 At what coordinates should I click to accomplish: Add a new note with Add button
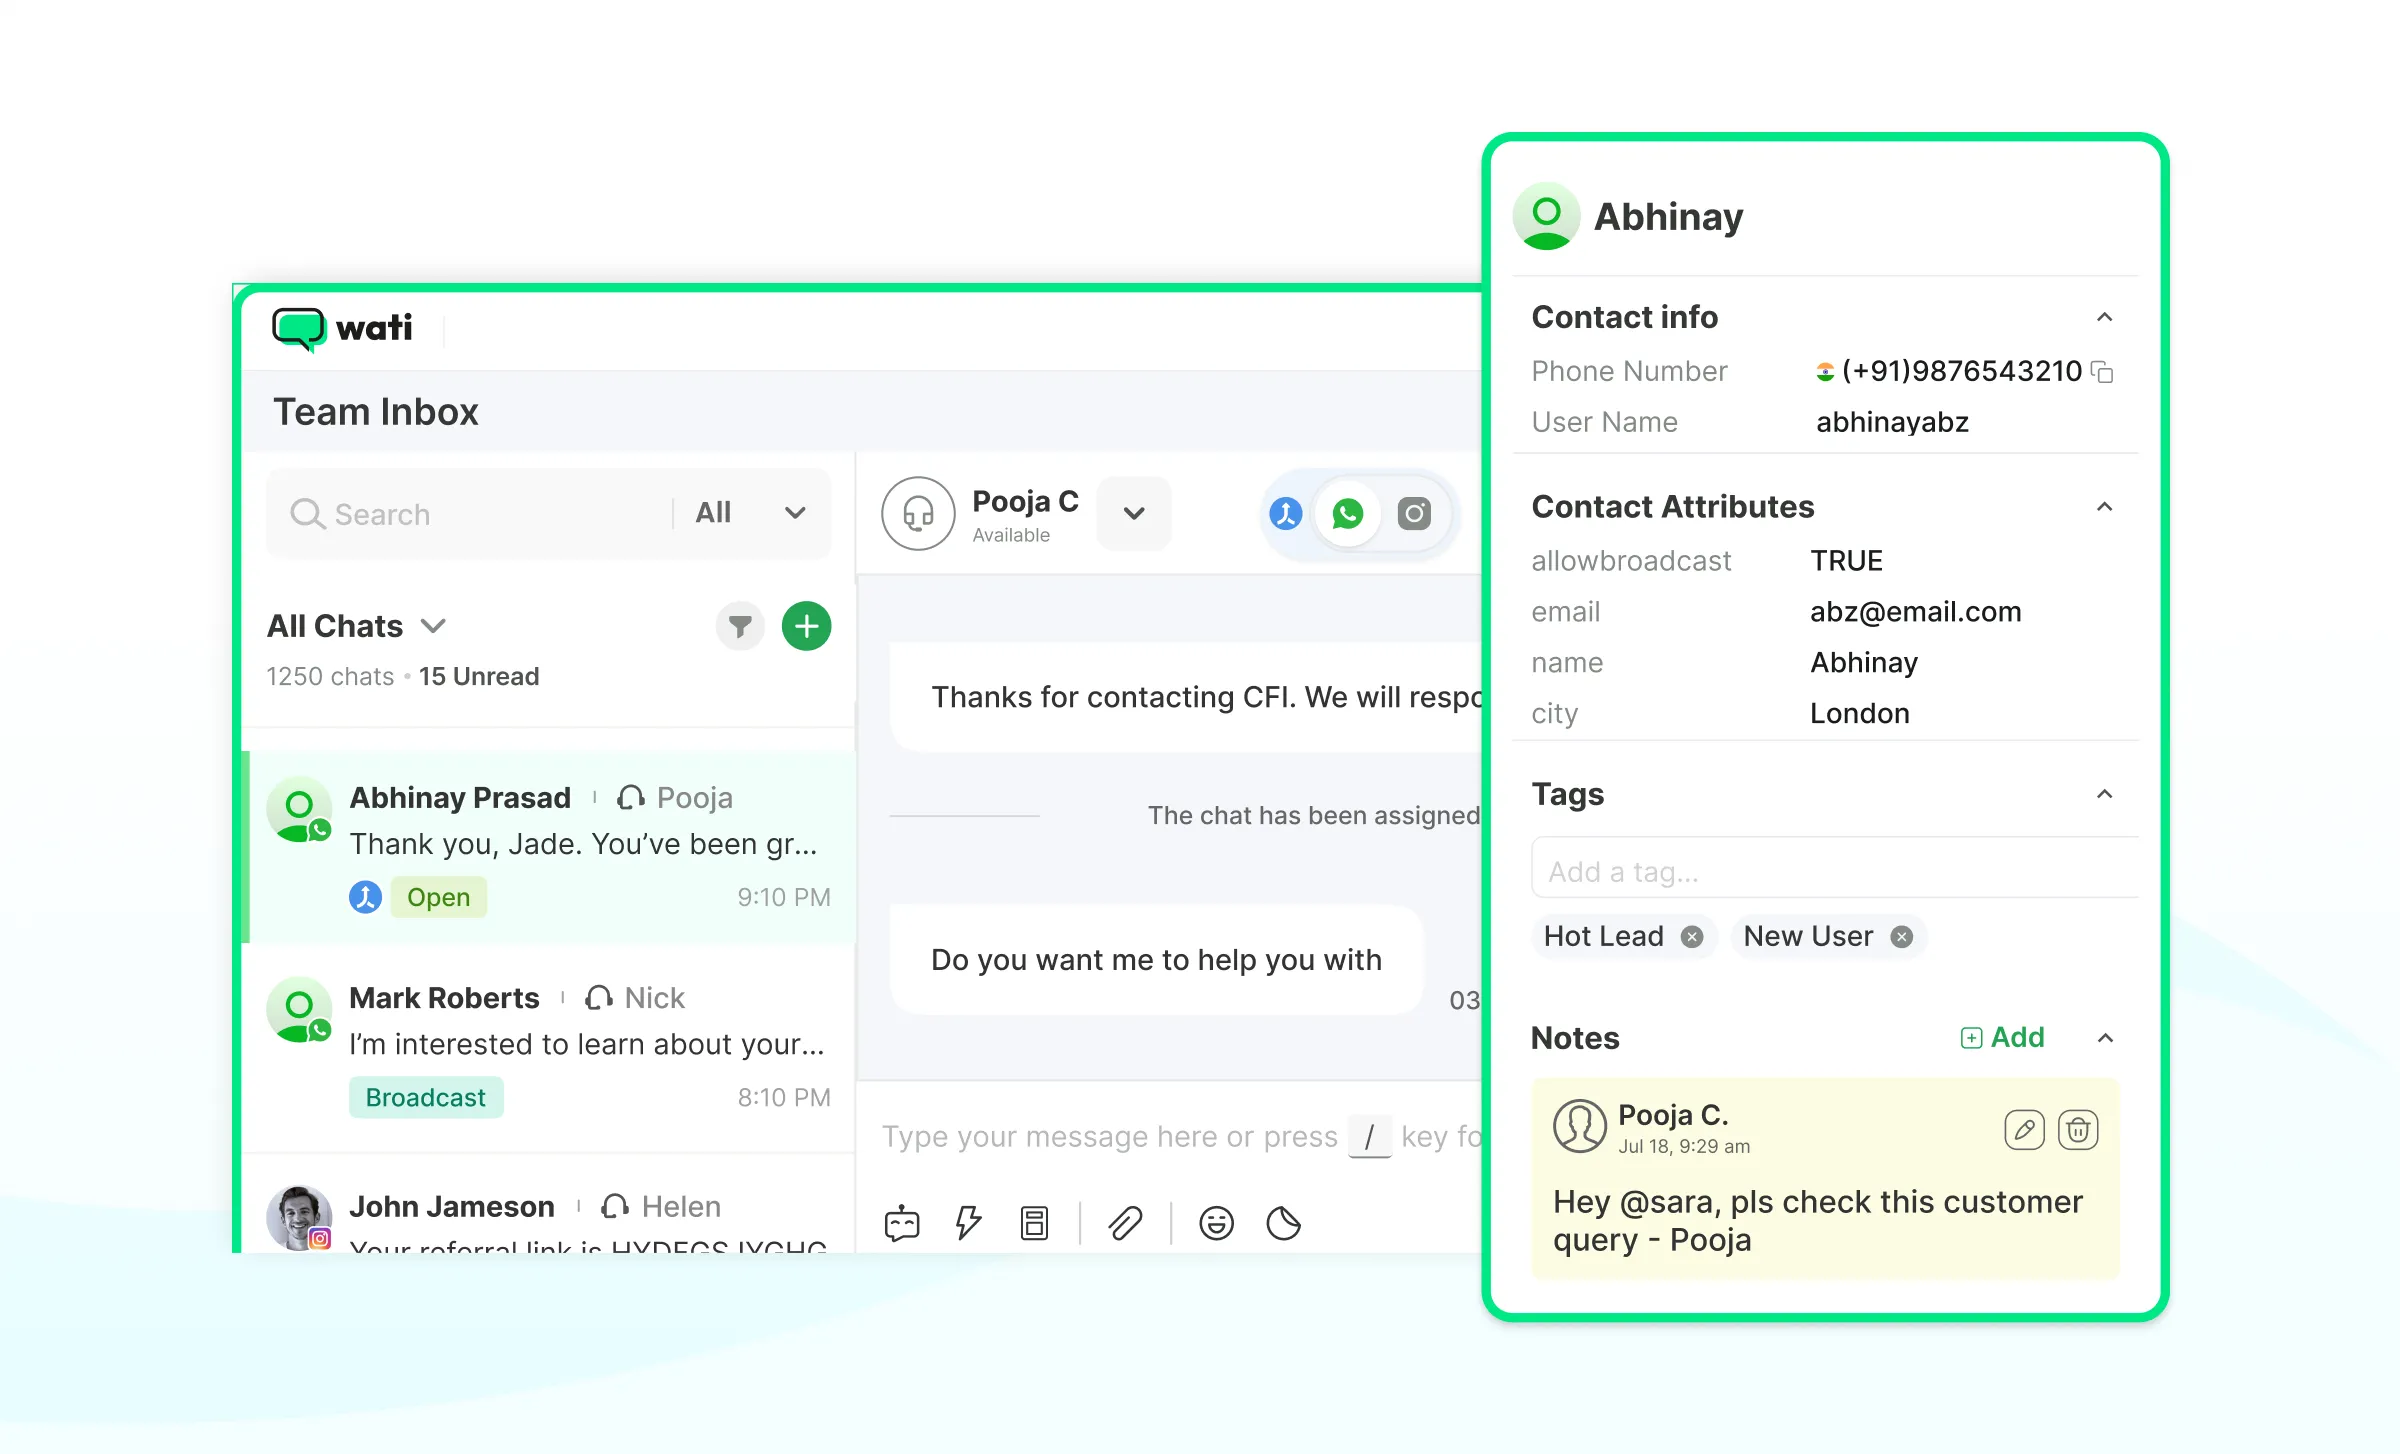(2002, 1038)
